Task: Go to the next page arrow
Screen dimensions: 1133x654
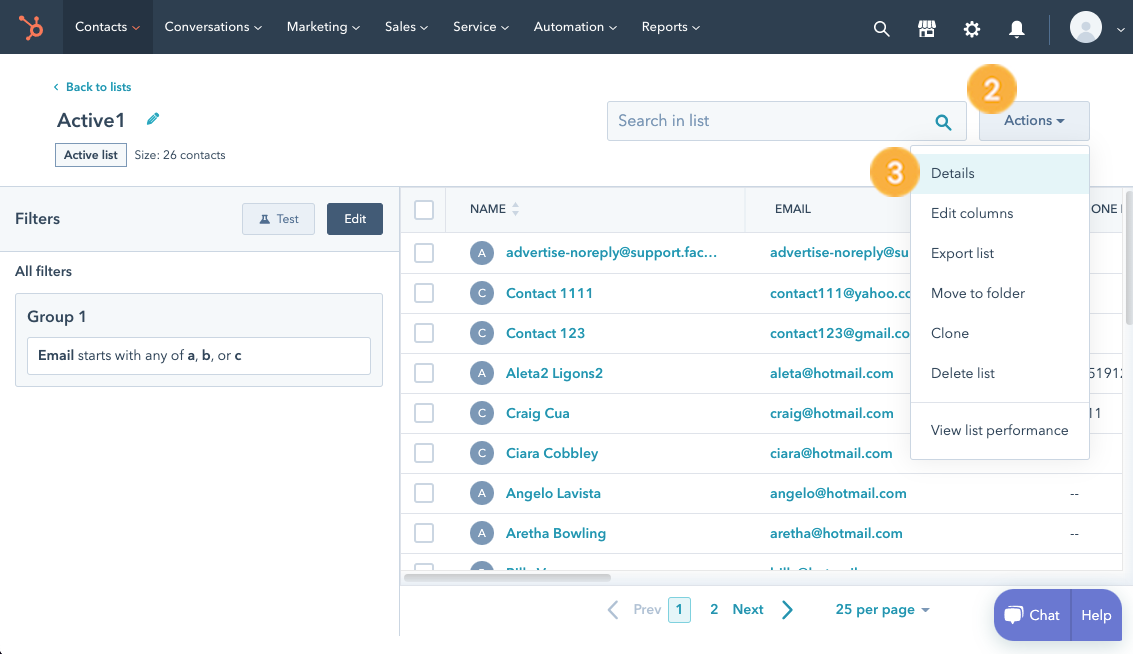Action: click(788, 610)
